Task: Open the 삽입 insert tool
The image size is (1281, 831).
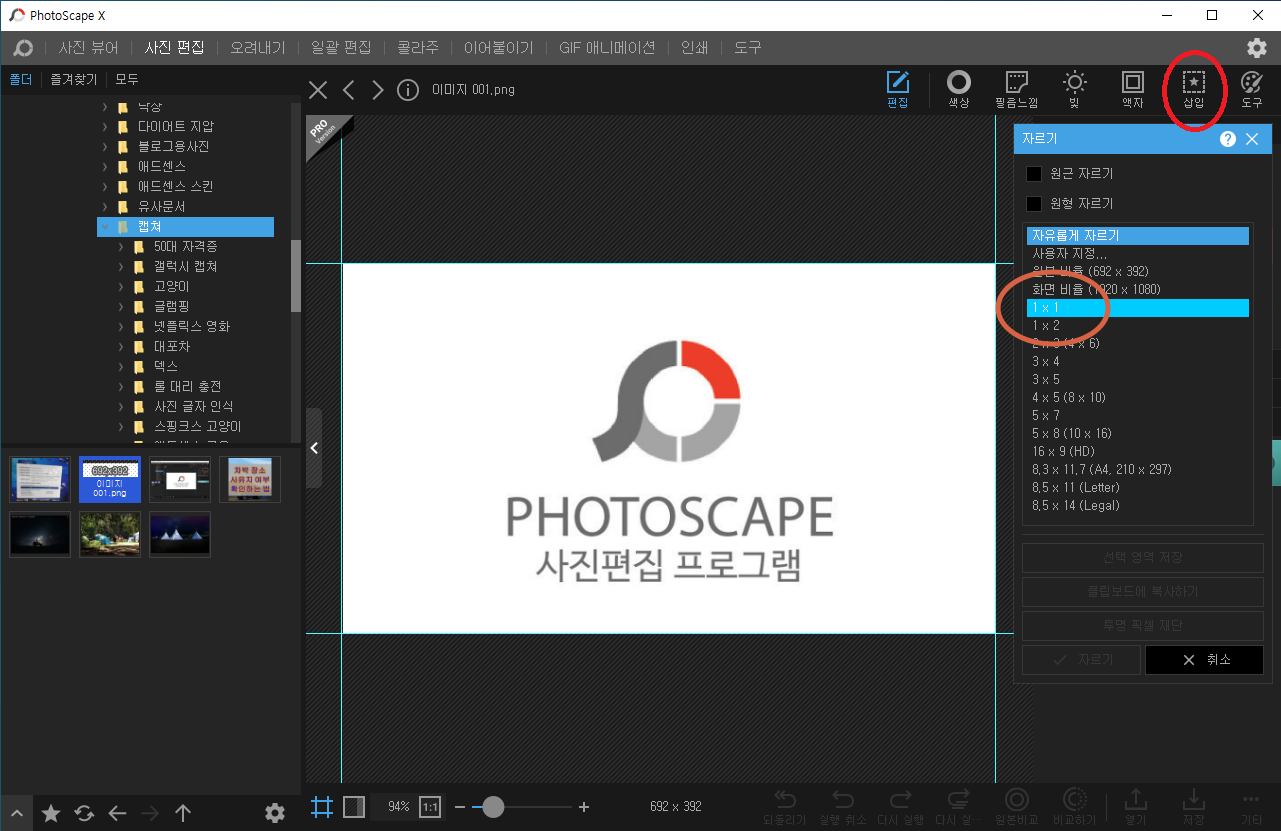Action: (x=1194, y=89)
